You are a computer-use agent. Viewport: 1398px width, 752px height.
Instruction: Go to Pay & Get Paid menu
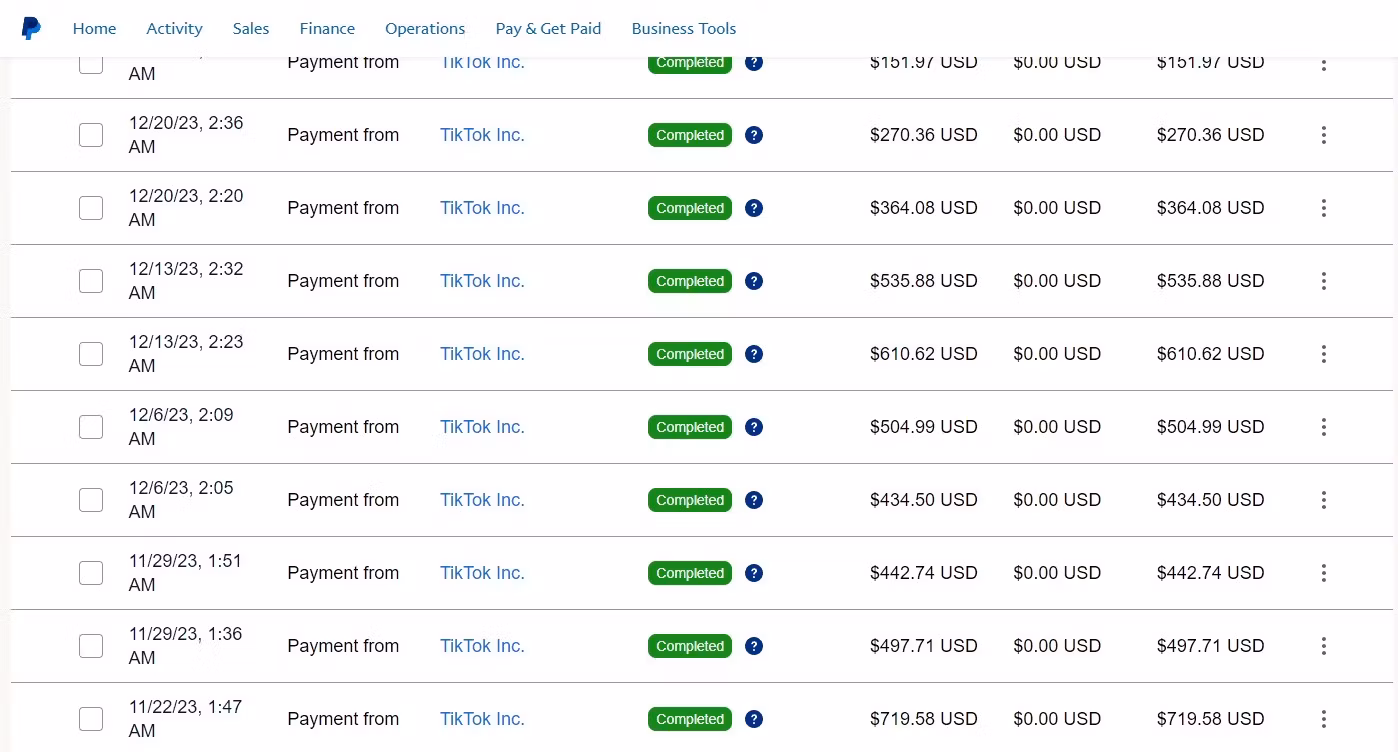pos(548,28)
